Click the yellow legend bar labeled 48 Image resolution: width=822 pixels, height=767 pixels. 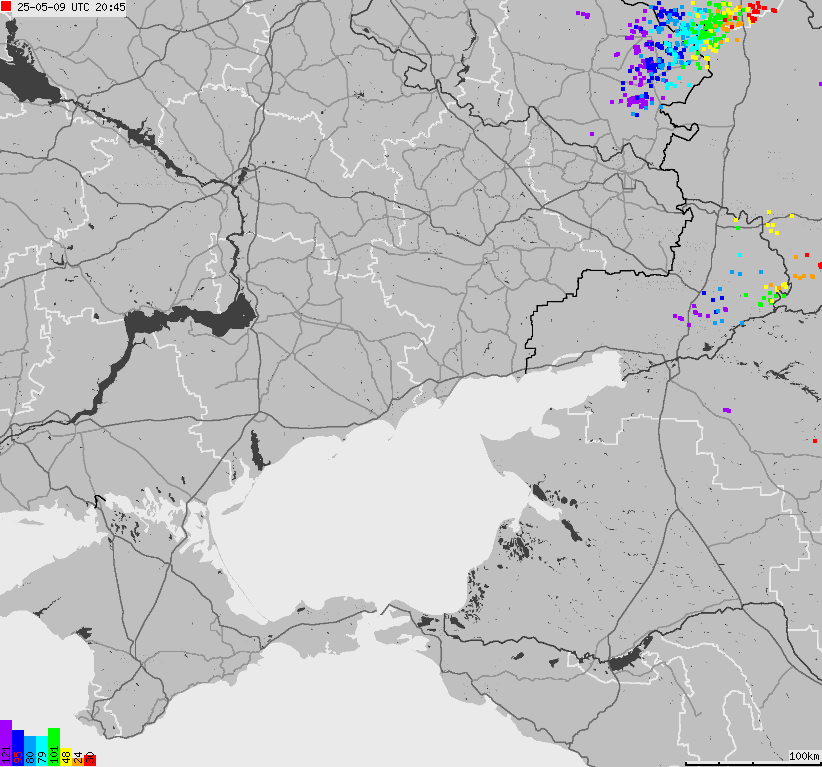tap(66, 757)
